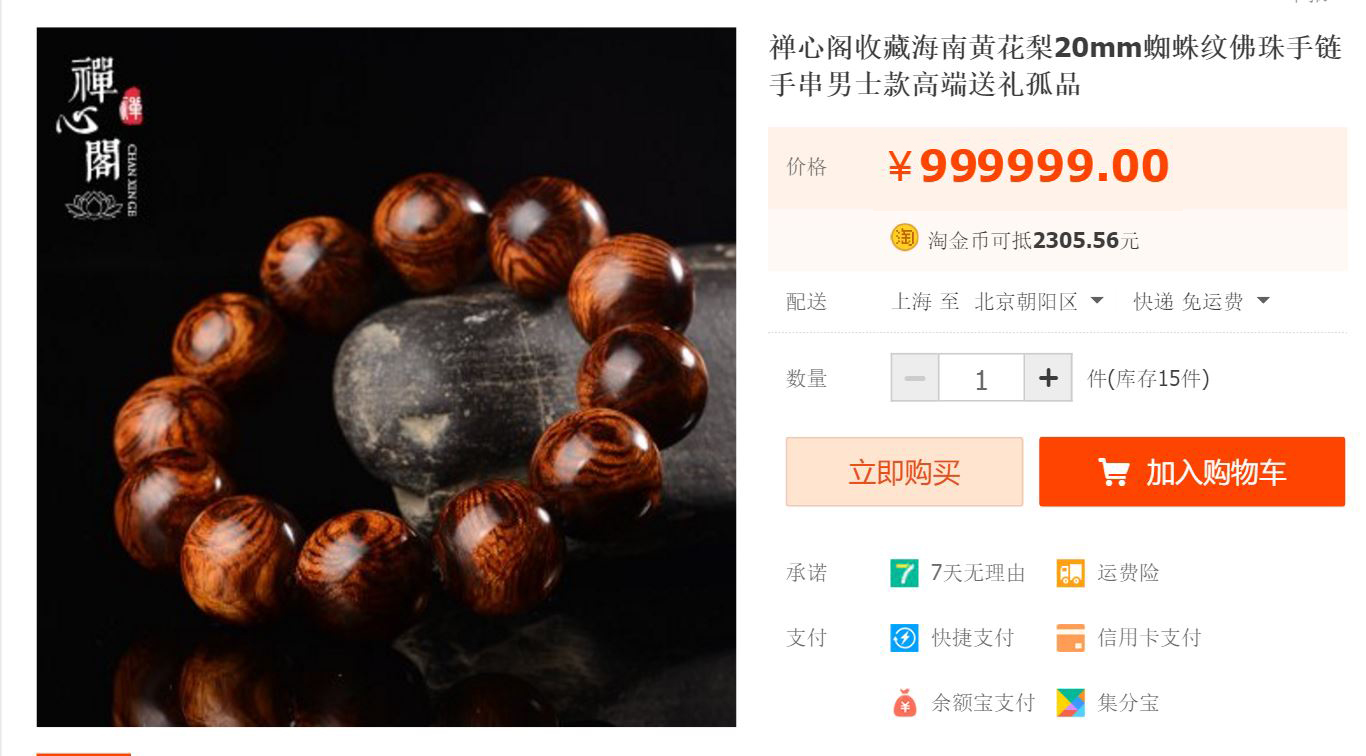Click the shopping cart icon in orange button
1366x756 pixels.
coord(1113,472)
